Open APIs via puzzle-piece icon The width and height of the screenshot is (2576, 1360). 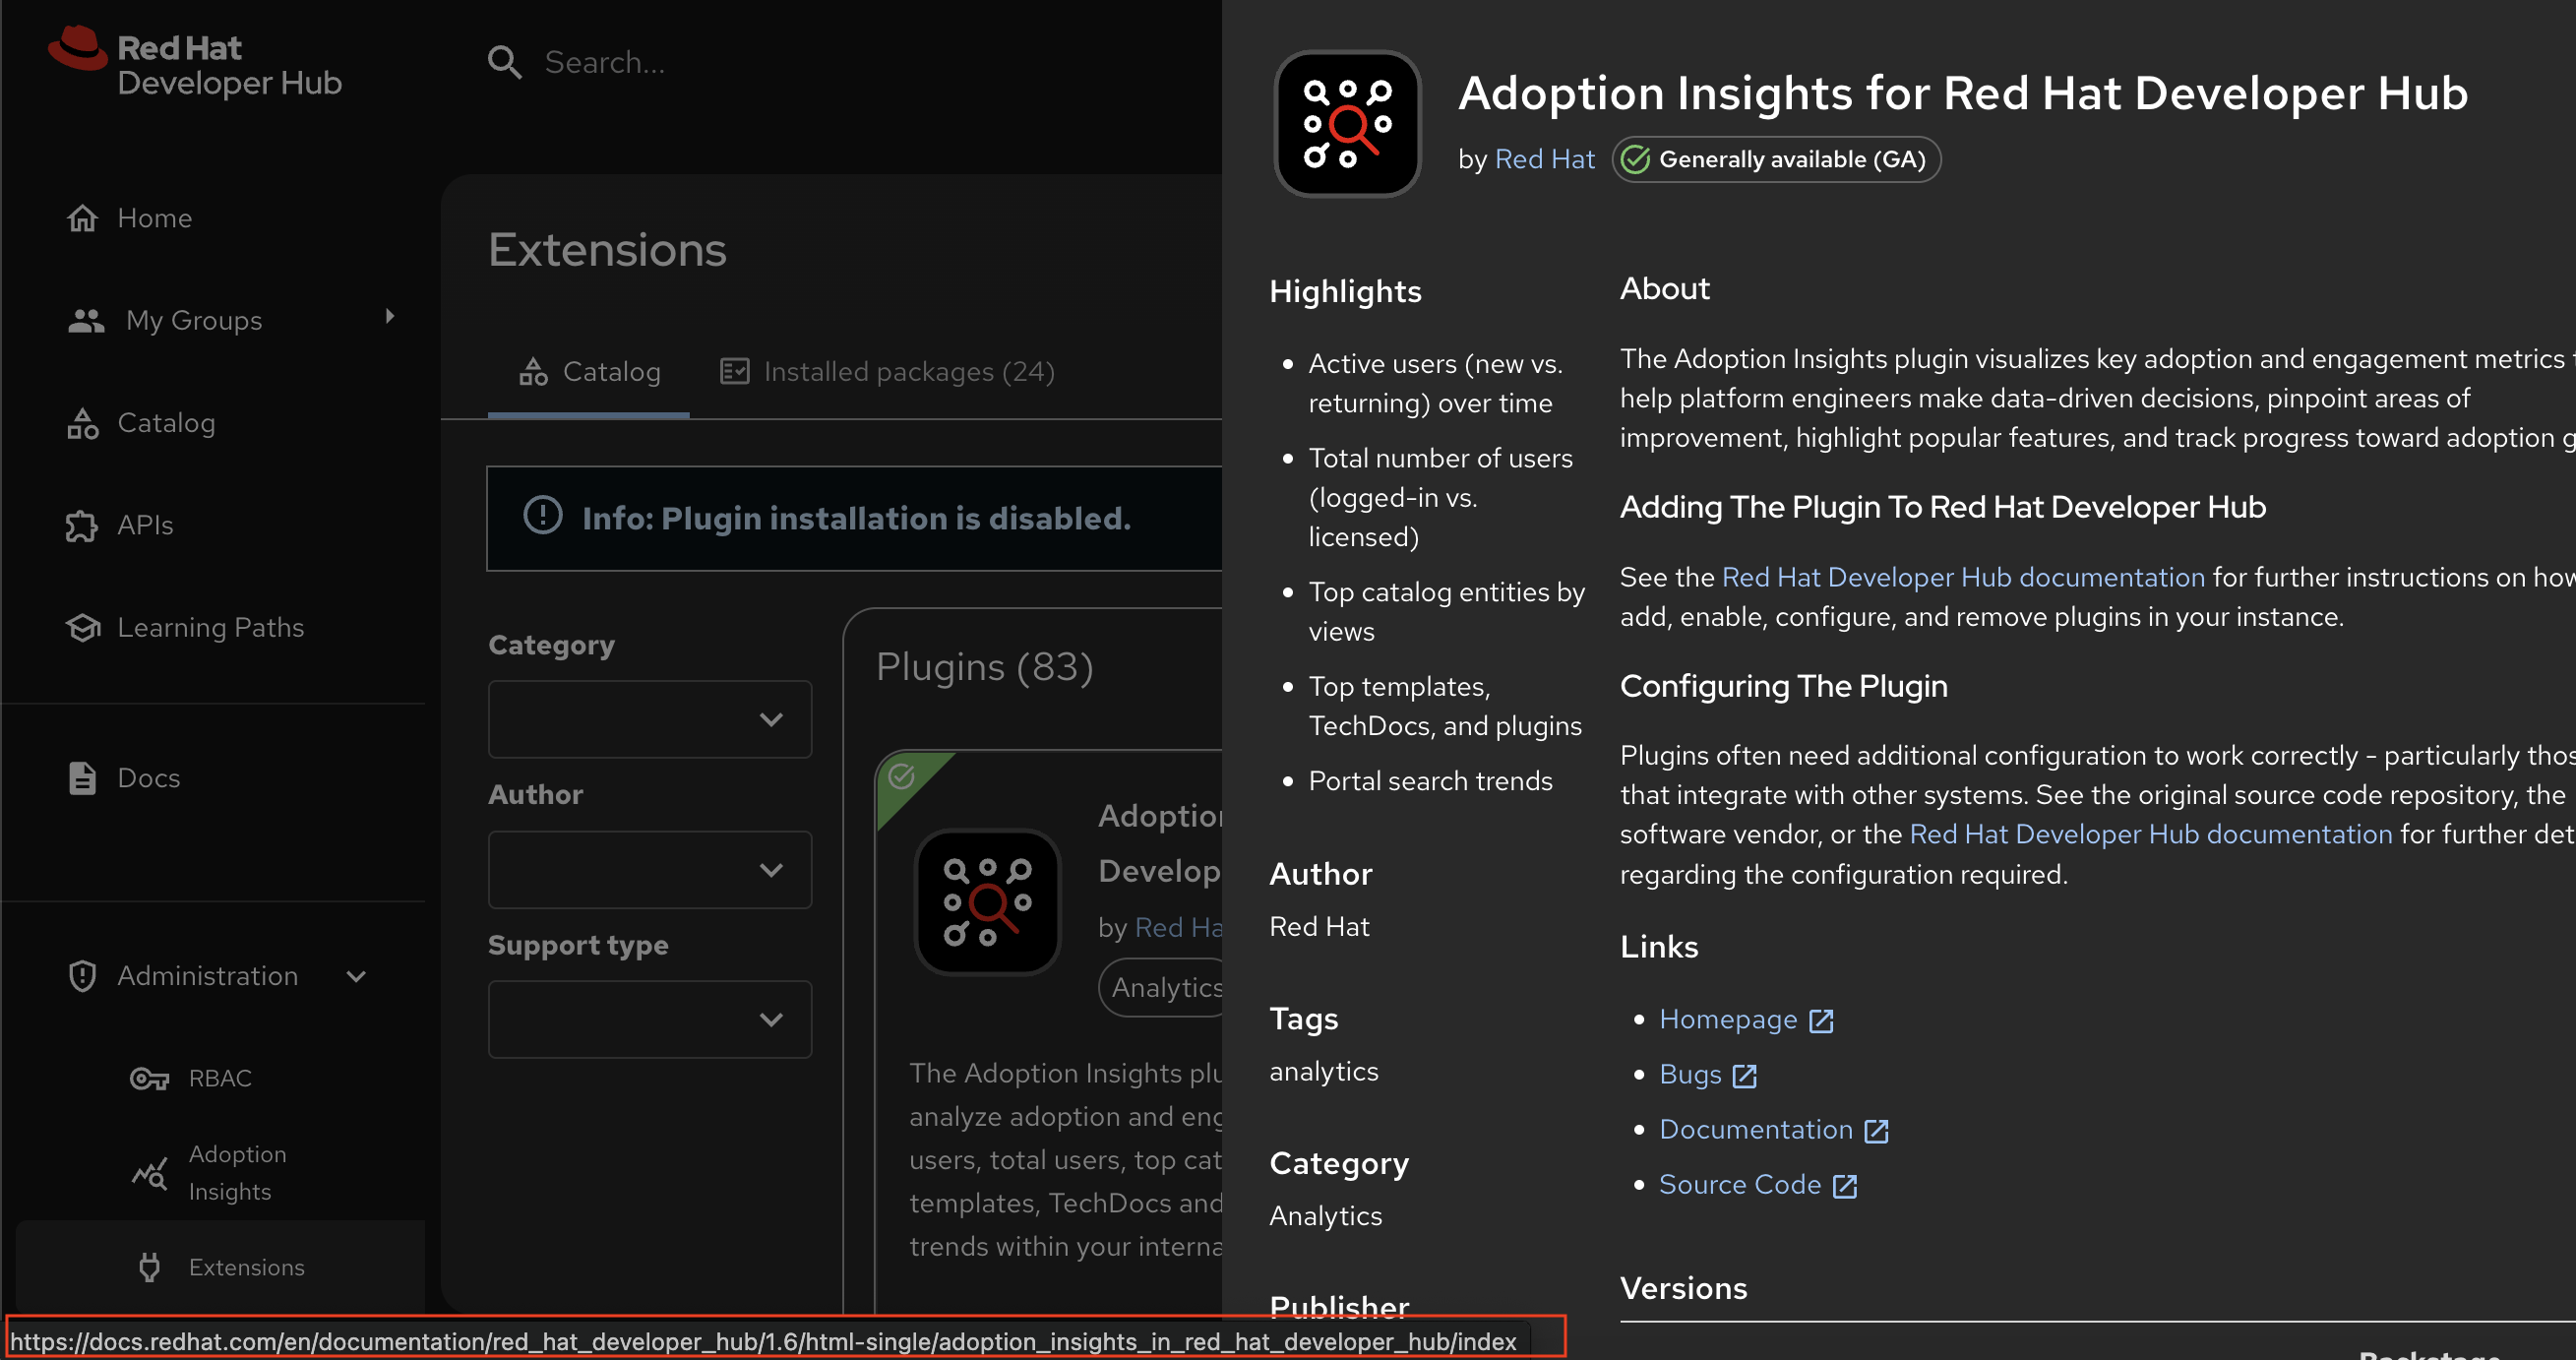coord(82,525)
